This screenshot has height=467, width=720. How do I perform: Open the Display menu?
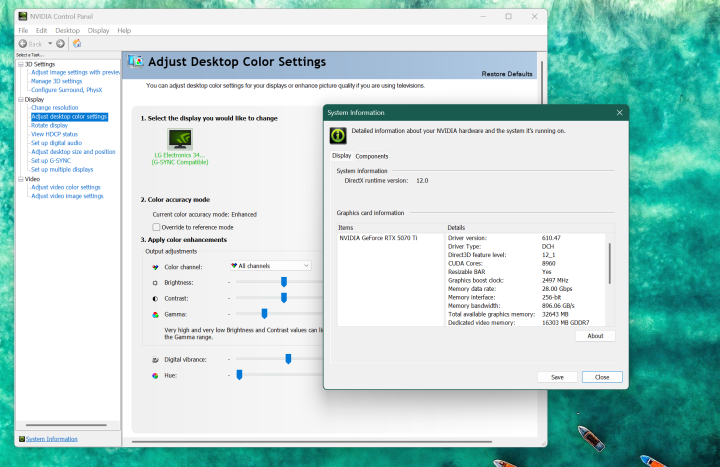pyautogui.click(x=98, y=30)
